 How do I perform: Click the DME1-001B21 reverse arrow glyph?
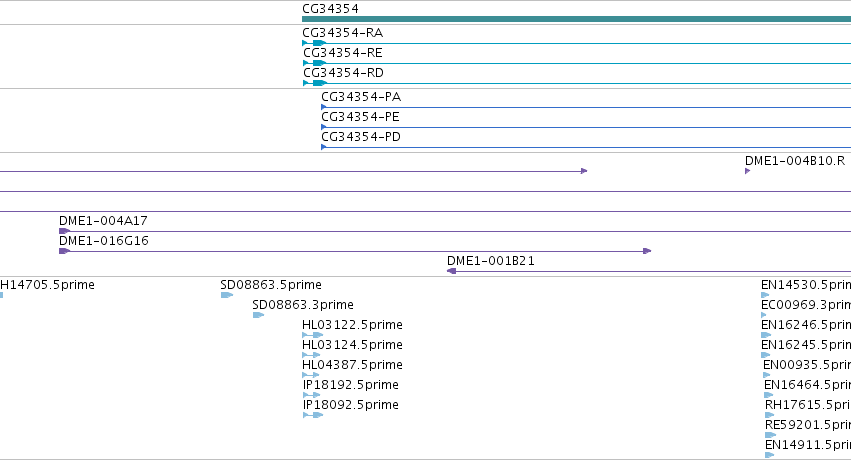point(452,272)
